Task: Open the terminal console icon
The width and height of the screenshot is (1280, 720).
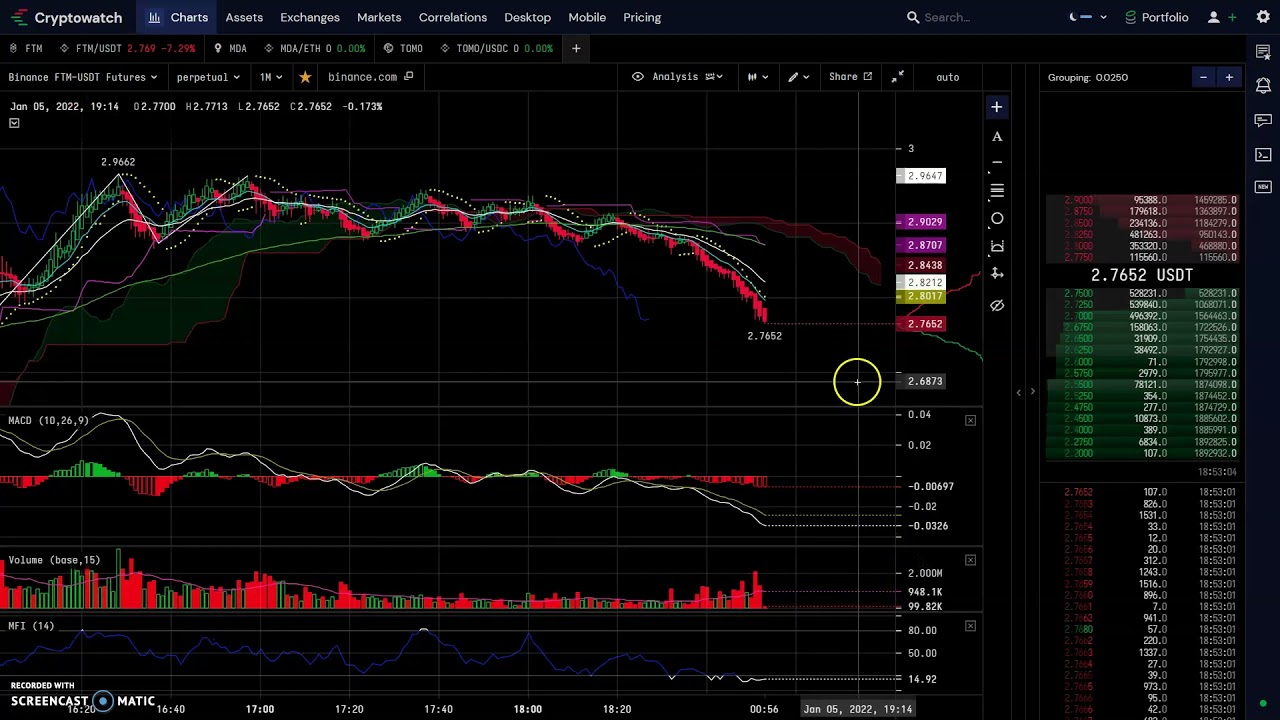Action: point(1263,154)
